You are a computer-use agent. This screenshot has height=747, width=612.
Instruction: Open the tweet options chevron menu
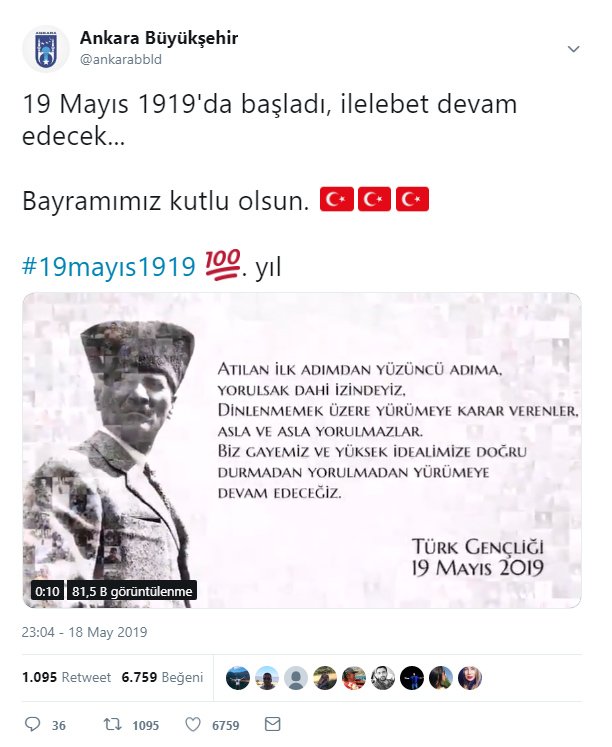point(573,49)
